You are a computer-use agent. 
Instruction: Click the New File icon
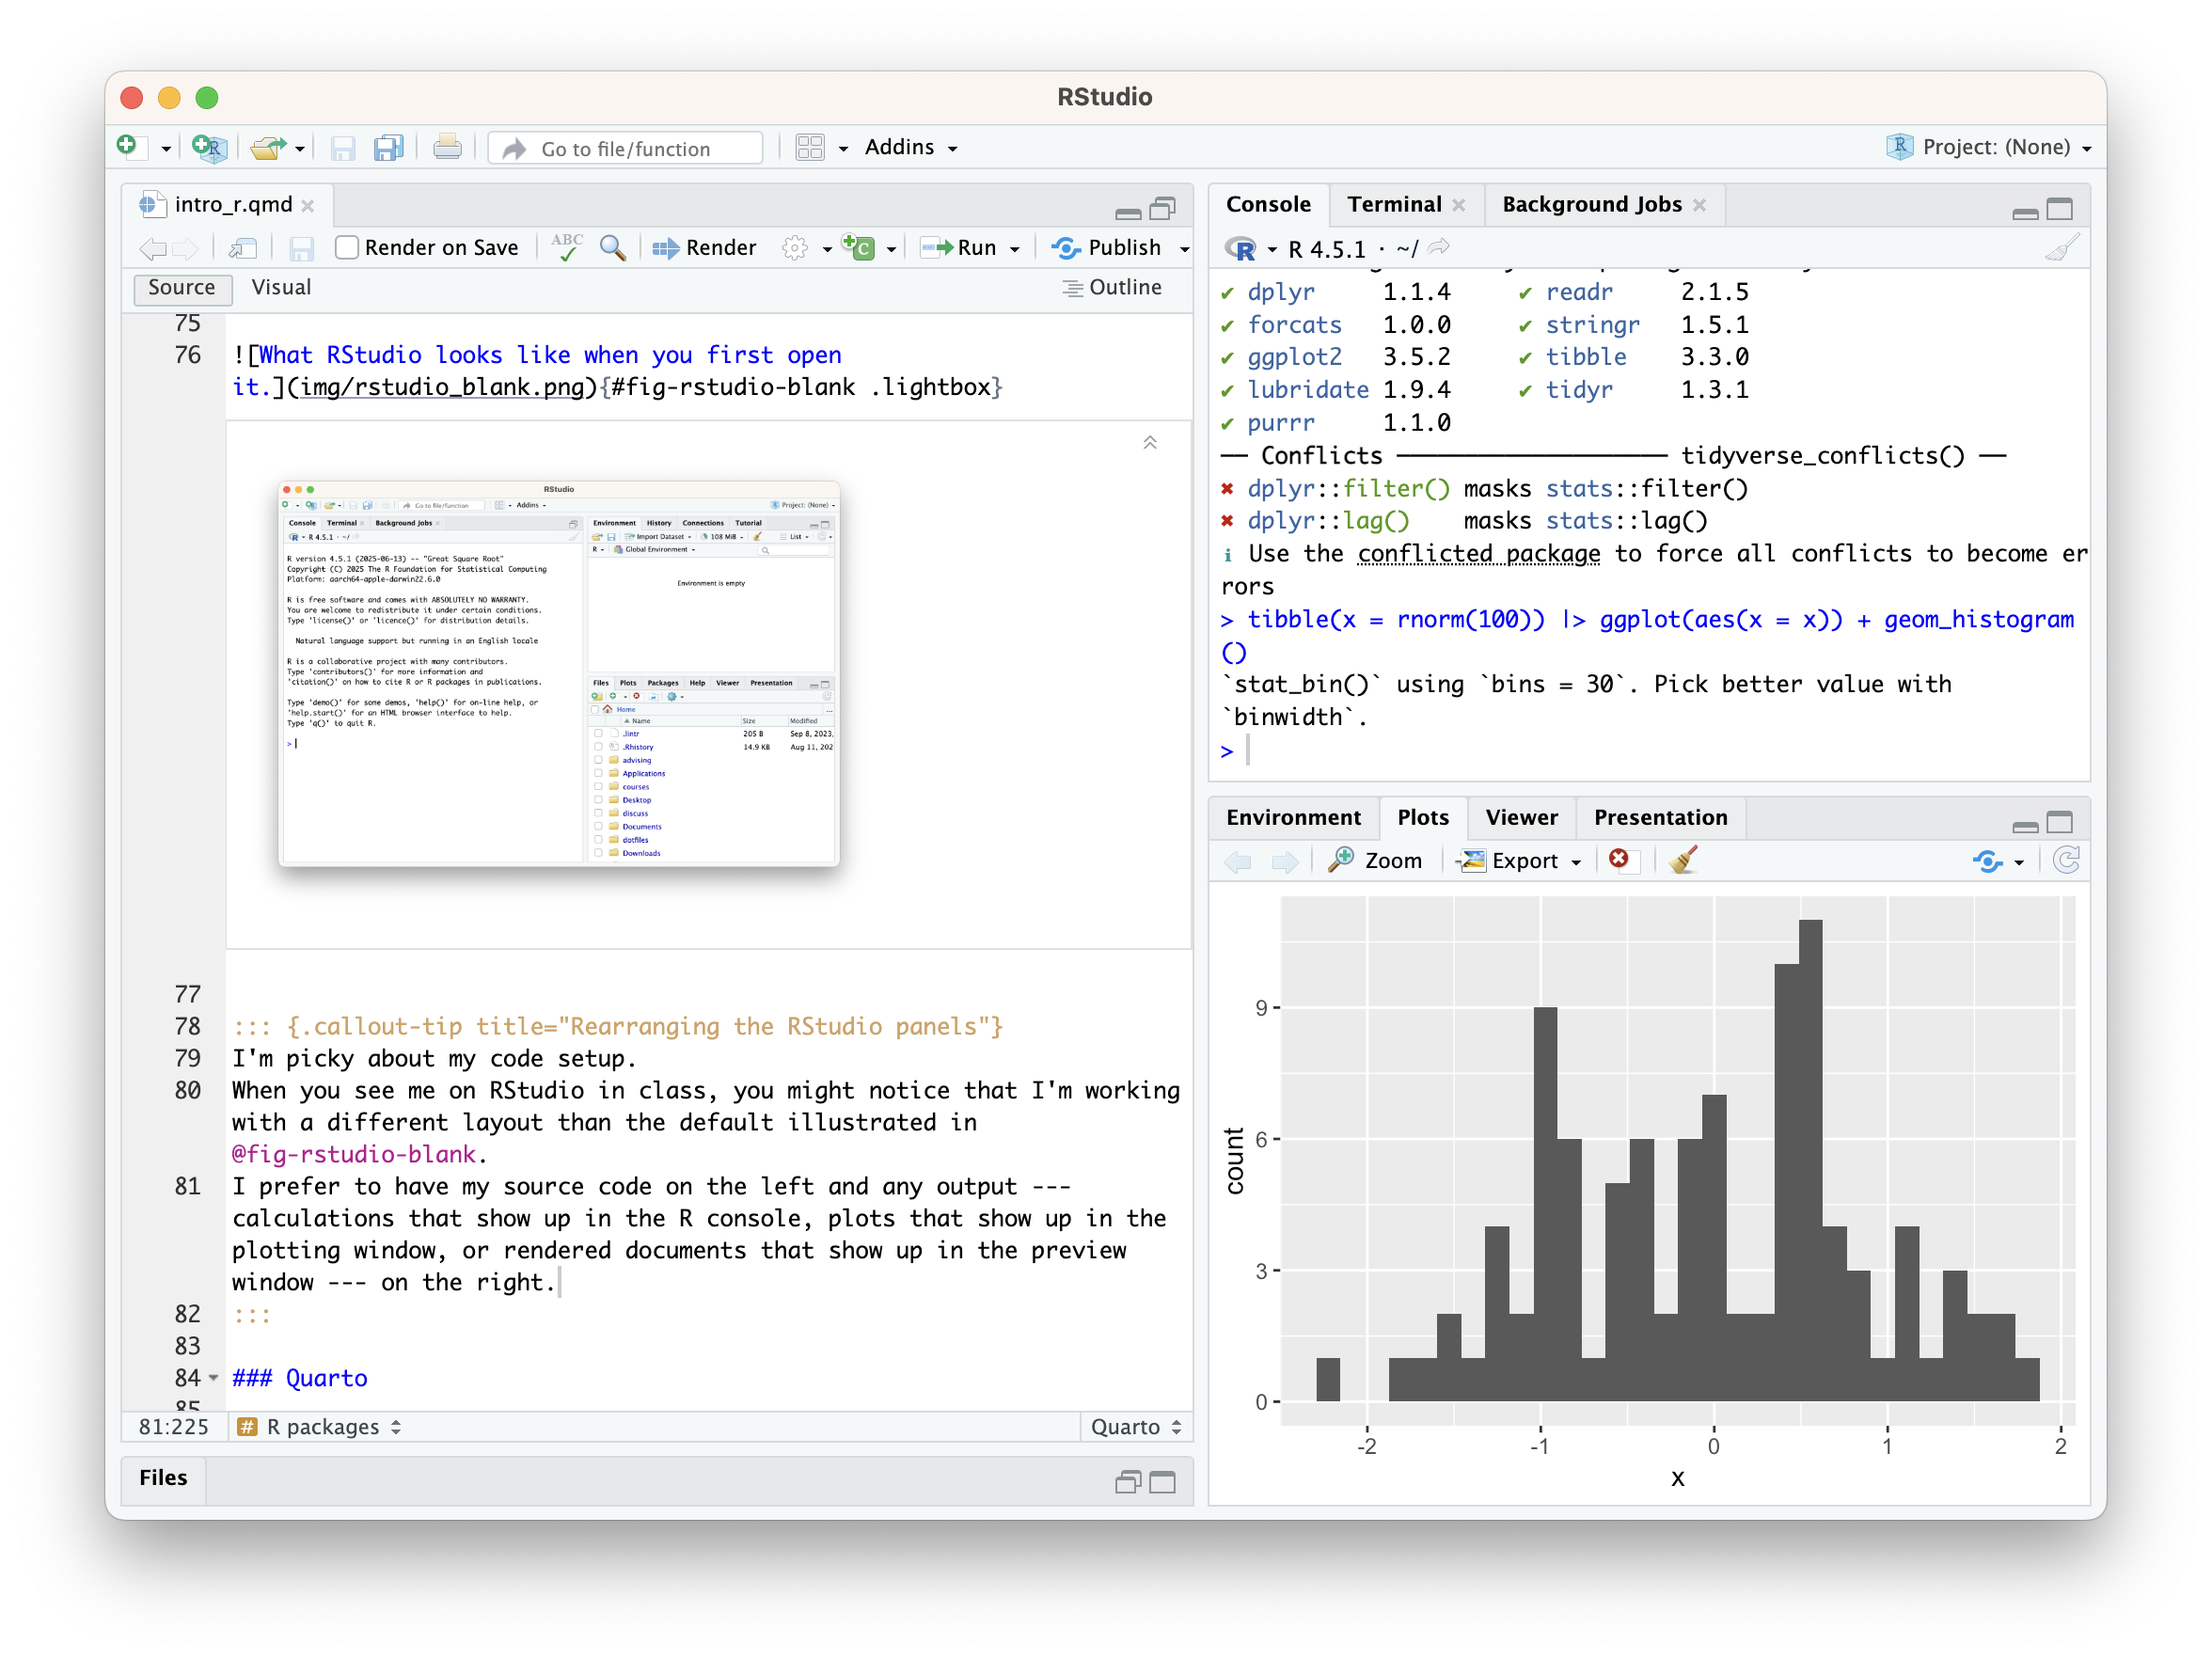tap(129, 147)
